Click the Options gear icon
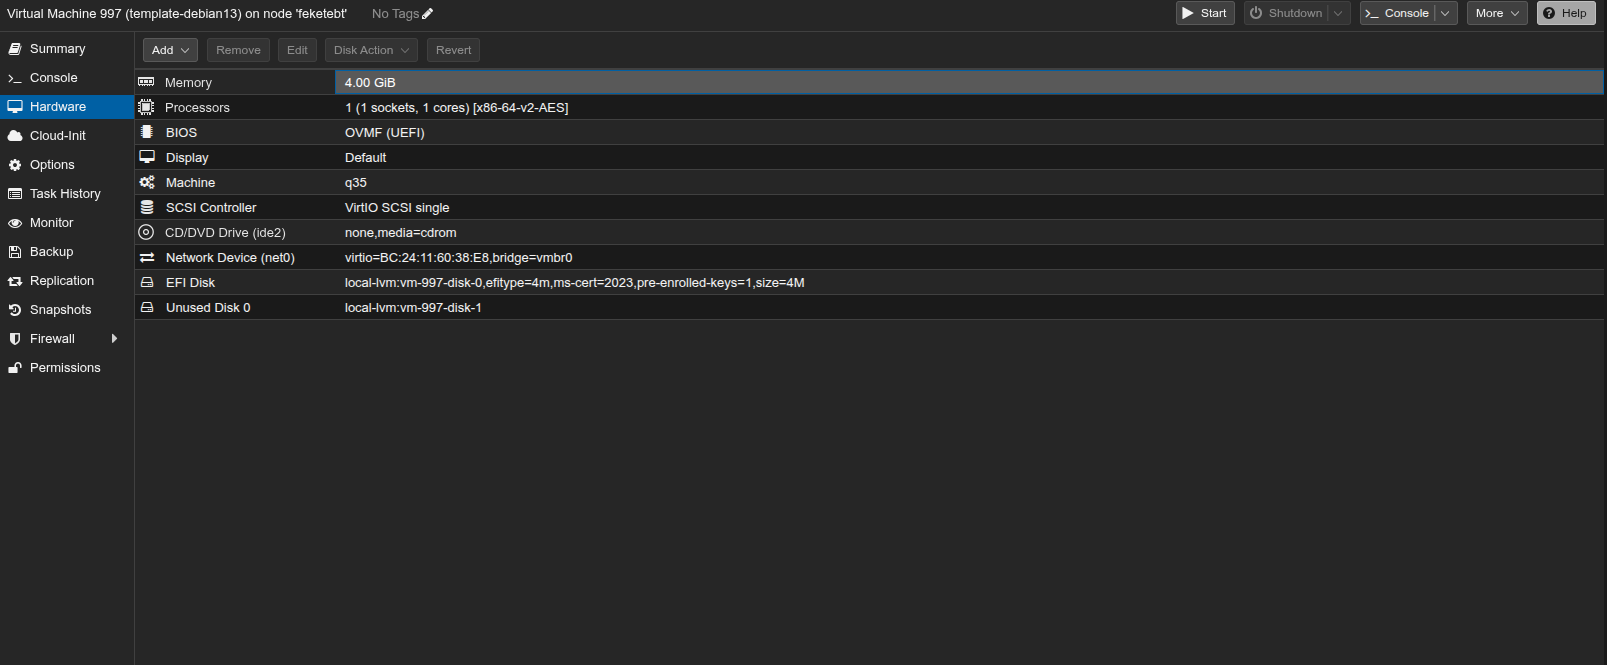This screenshot has height=665, width=1607. tap(15, 165)
